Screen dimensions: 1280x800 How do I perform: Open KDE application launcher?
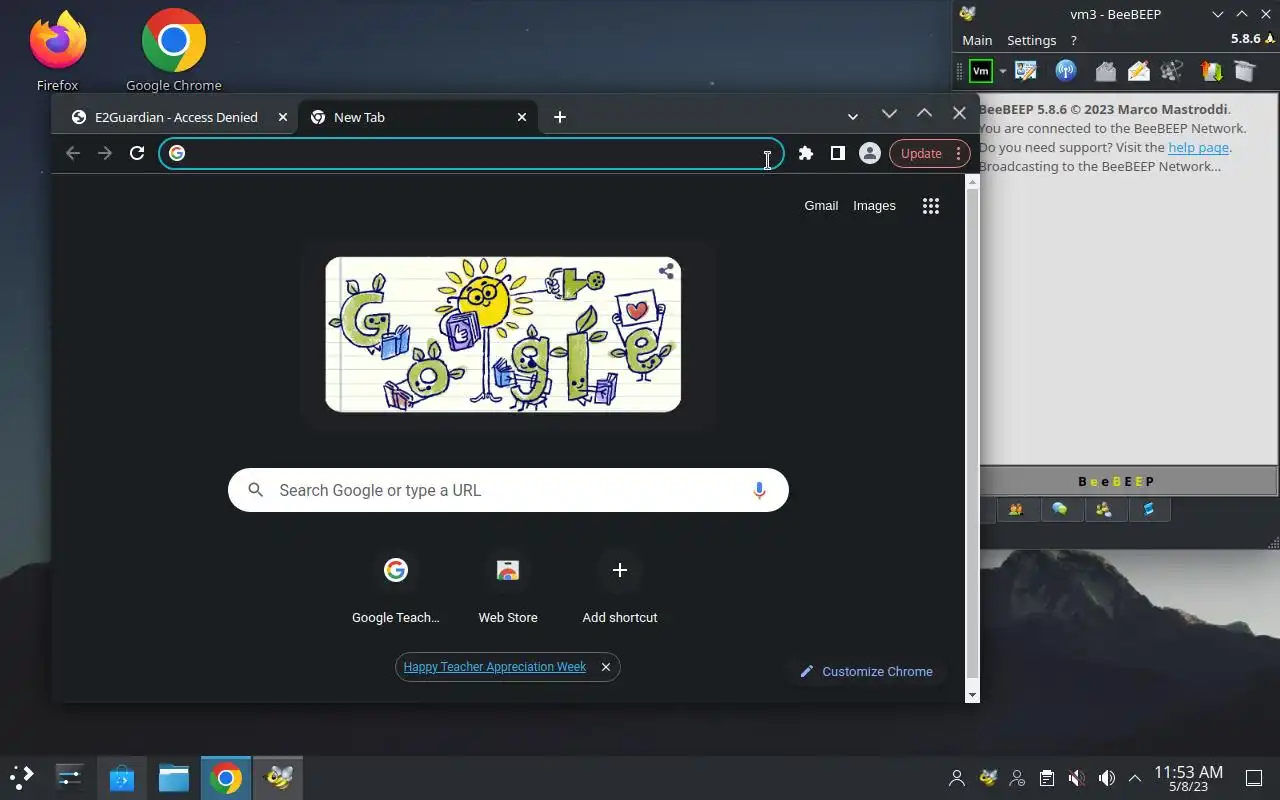click(x=22, y=777)
